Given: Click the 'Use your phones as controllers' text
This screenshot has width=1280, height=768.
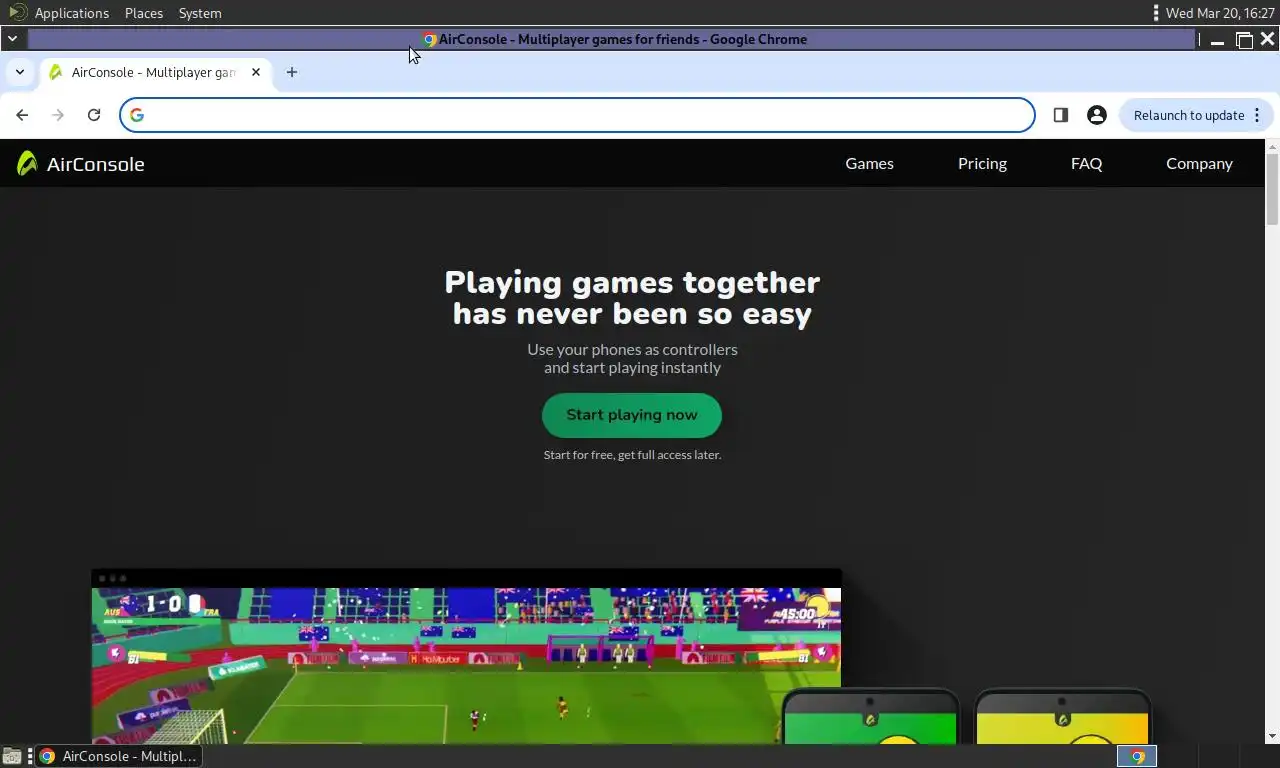Looking at the screenshot, I should click(x=632, y=349).
